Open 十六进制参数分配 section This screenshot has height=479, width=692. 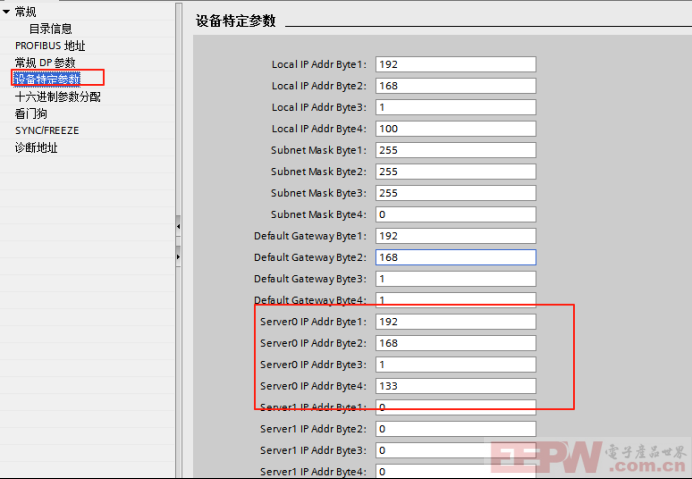58,97
